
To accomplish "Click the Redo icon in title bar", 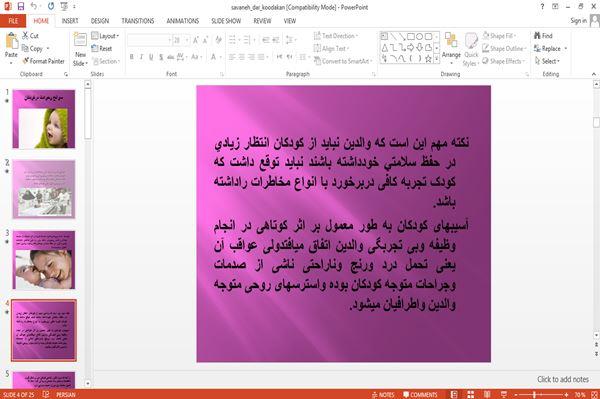I will tap(51, 7).
